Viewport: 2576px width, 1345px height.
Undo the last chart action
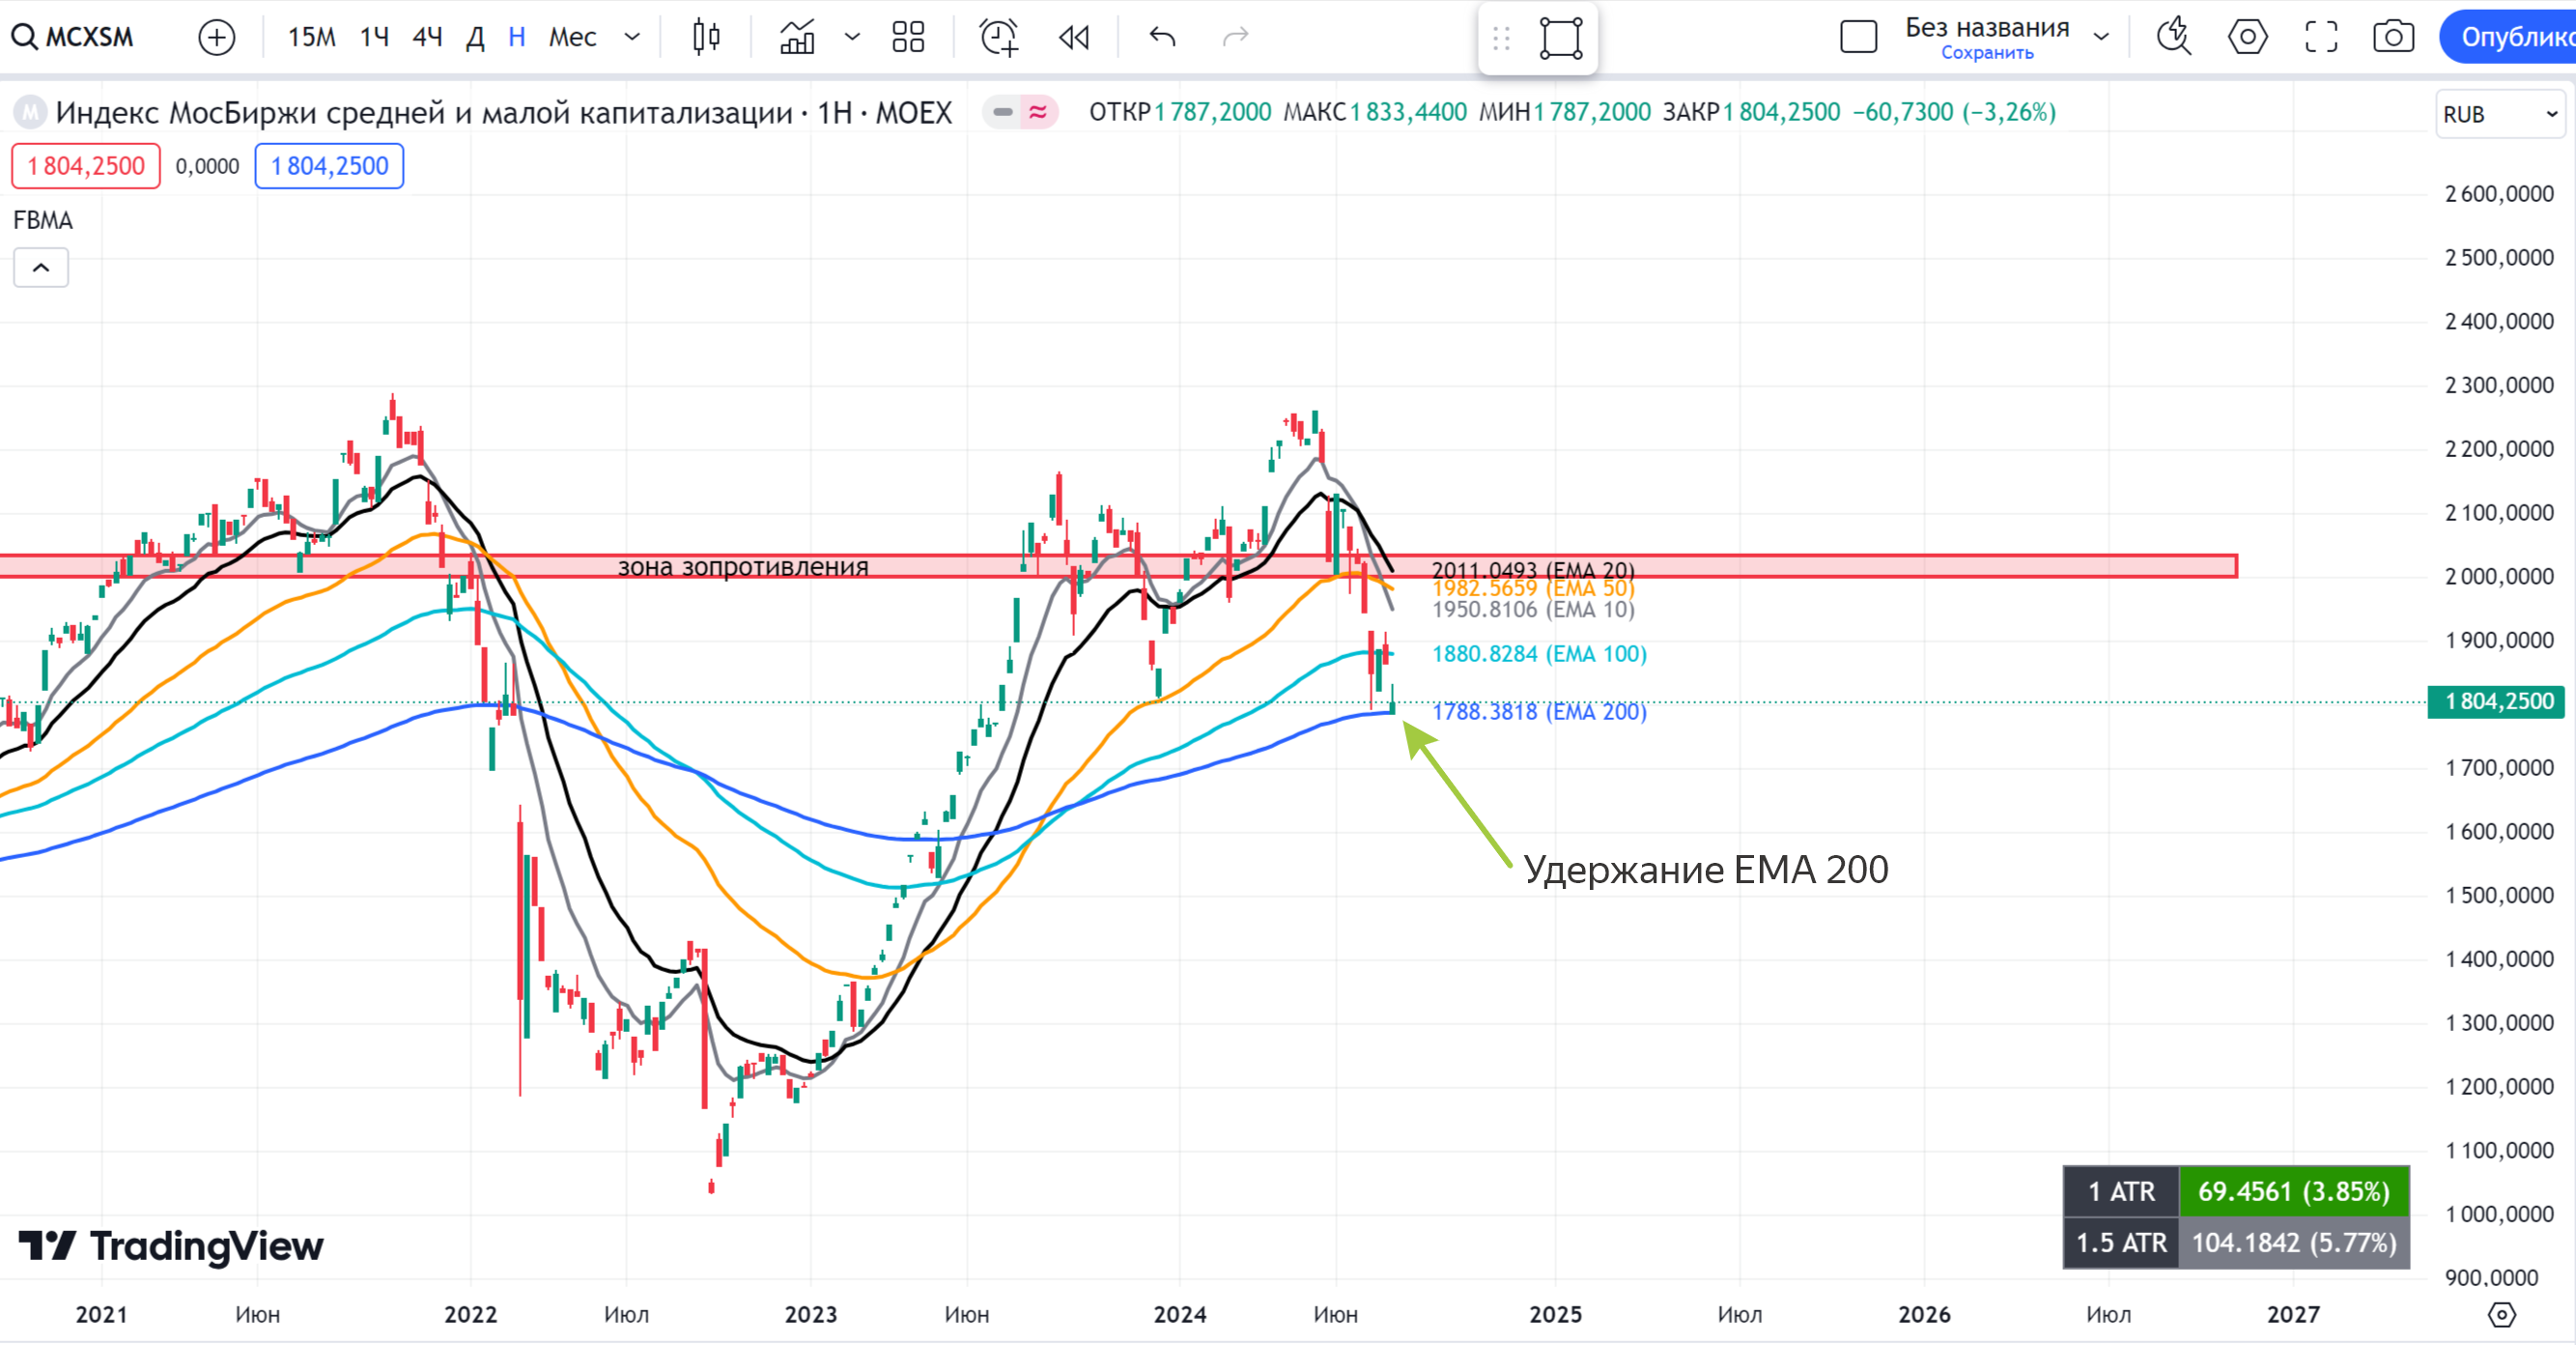(1162, 37)
